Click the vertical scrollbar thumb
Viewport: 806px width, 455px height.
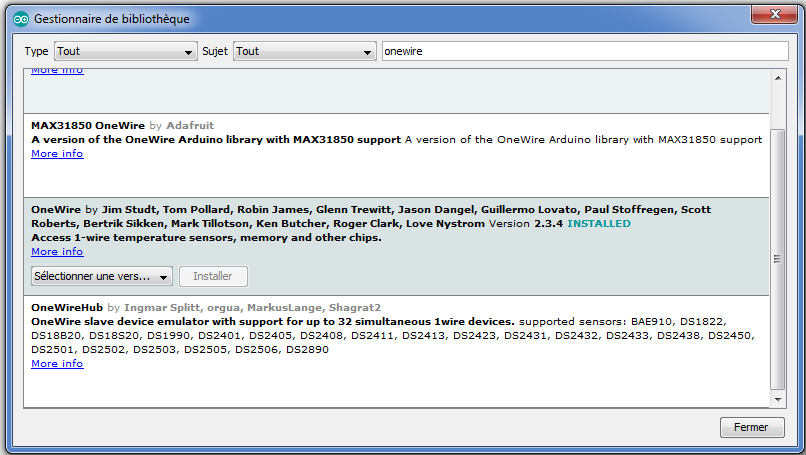click(778, 259)
